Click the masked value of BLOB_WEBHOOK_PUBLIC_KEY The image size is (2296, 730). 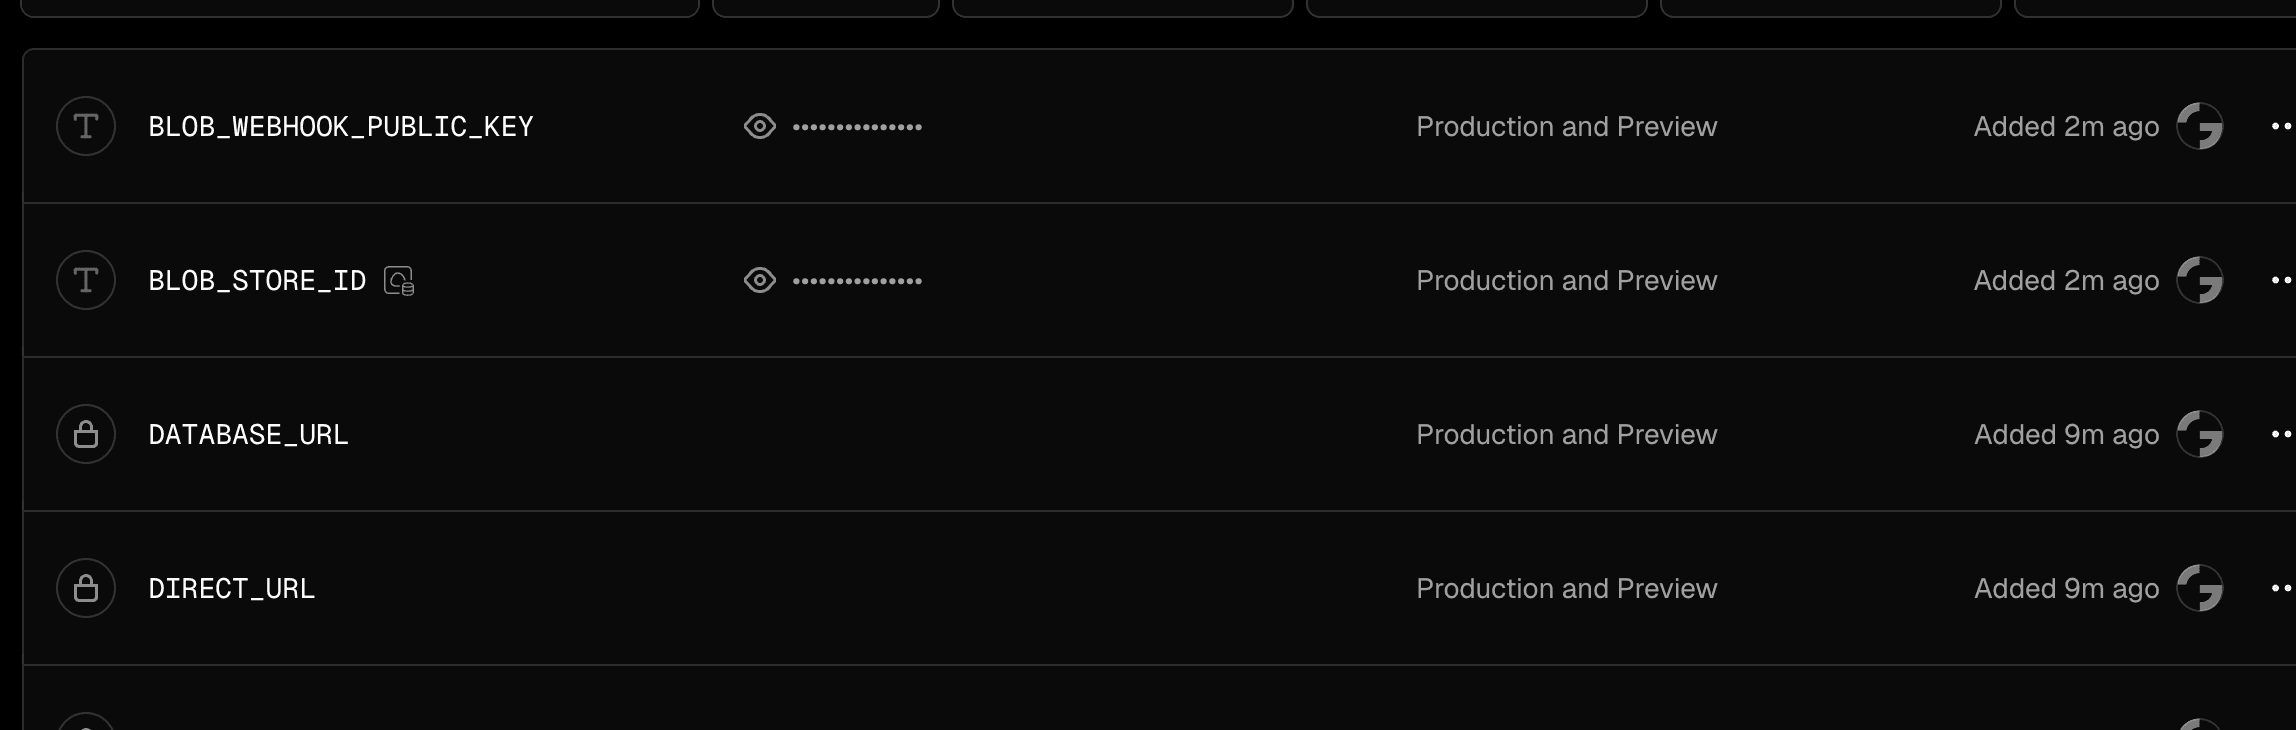click(857, 127)
